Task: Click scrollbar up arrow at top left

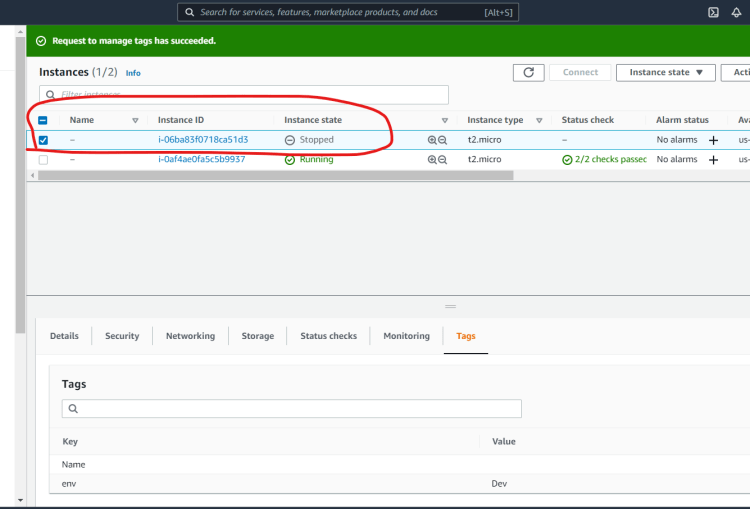Action: (20, 32)
